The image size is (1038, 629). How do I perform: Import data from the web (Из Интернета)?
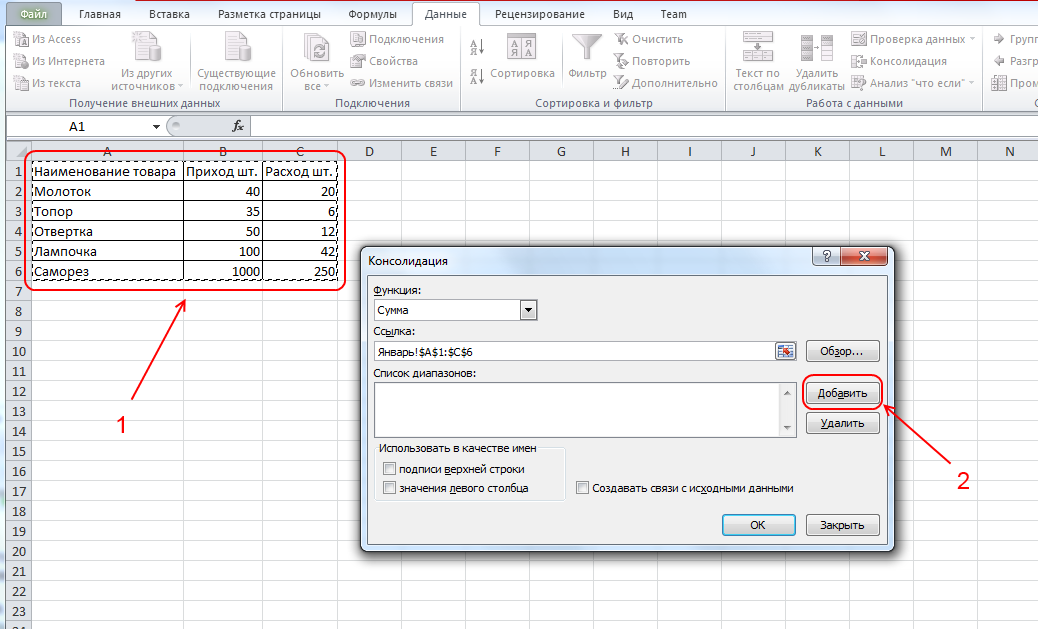[59, 62]
